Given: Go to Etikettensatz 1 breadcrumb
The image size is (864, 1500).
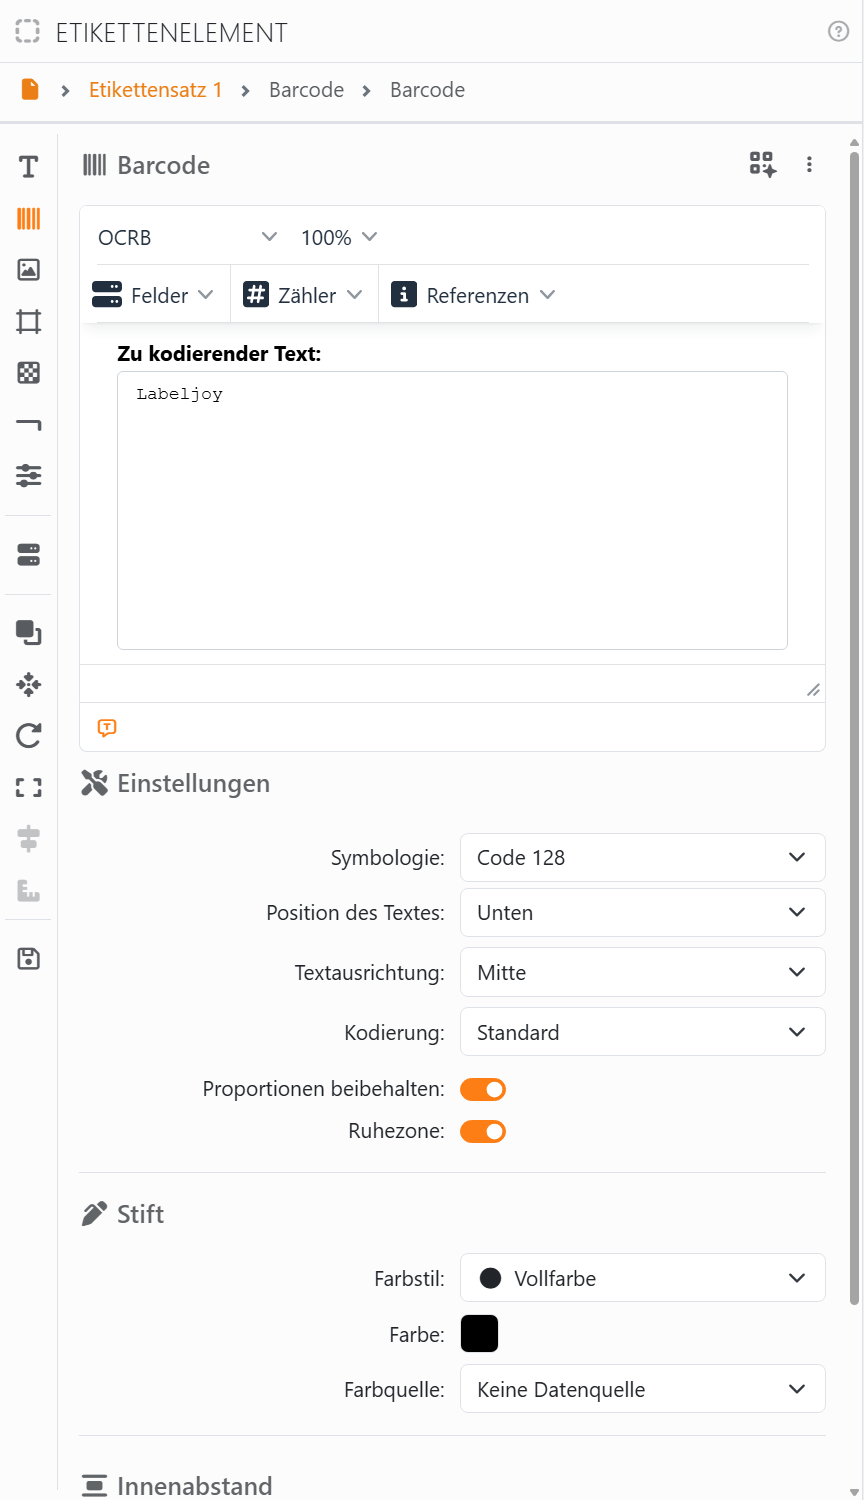Looking at the screenshot, I should point(155,90).
